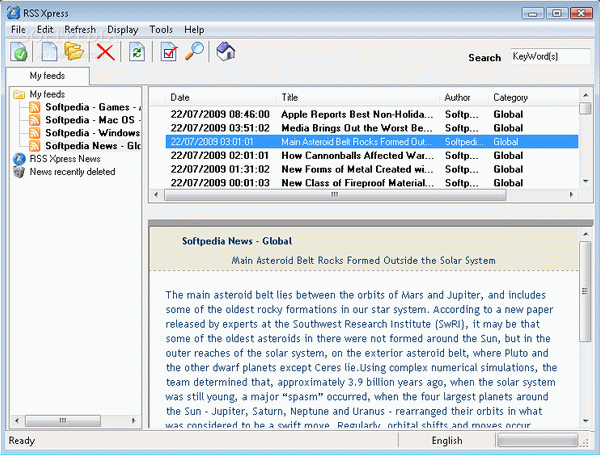Click date 22/07/2009 08:46:00 cell
The image size is (600, 455).
[220, 114]
